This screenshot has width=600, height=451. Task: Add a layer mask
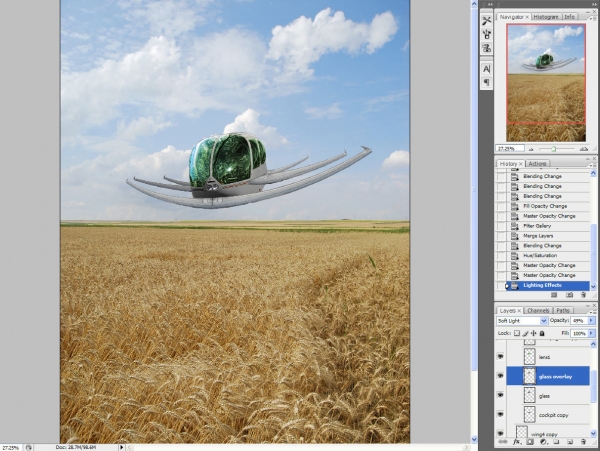point(530,441)
